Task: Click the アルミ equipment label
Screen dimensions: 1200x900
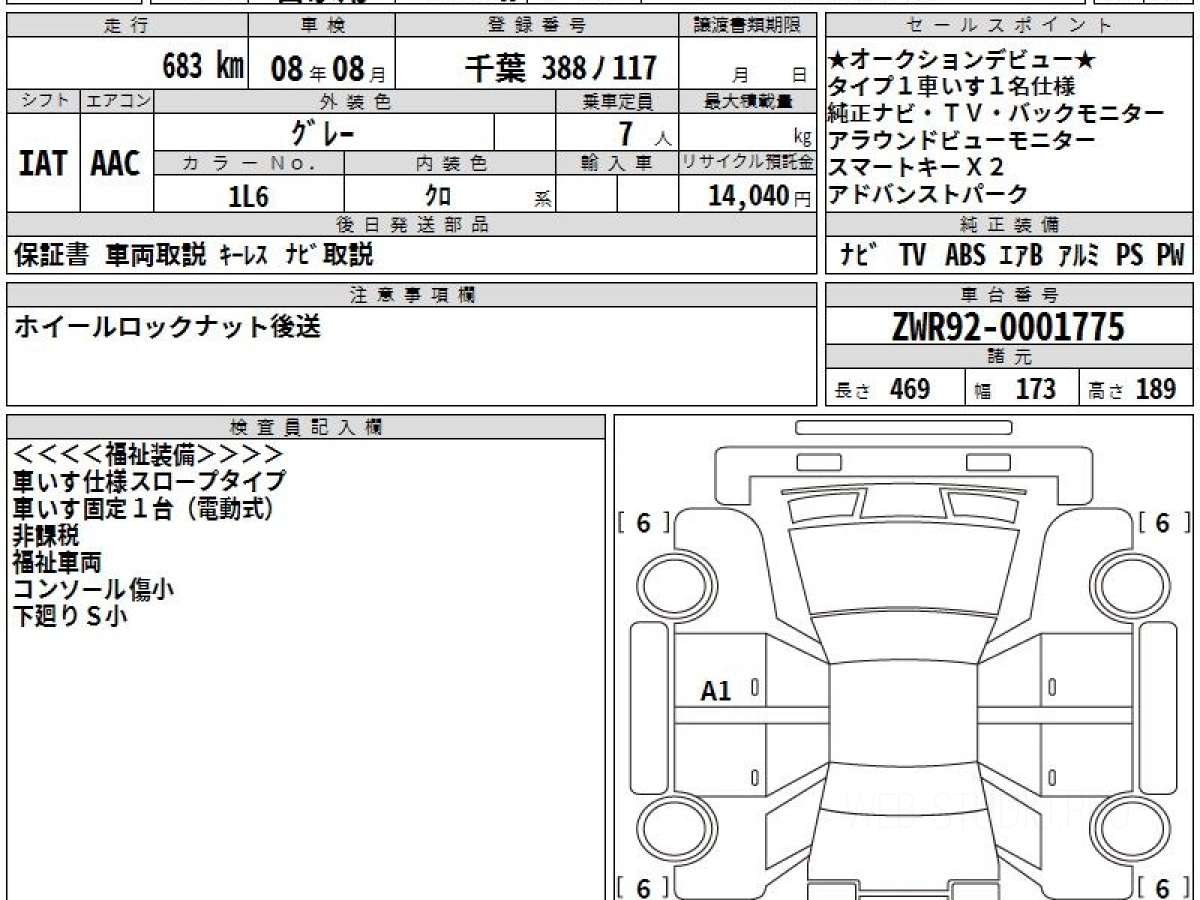Action: pyautogui.click(x=1080, y=255)
